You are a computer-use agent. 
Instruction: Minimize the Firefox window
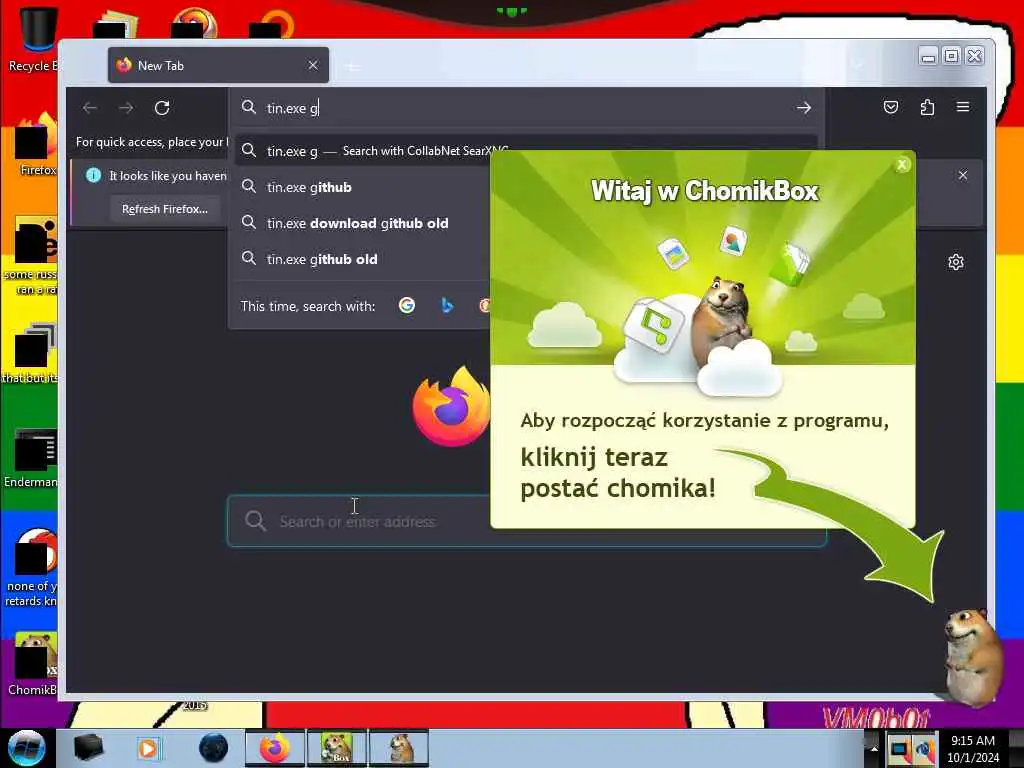pos(928,57)
